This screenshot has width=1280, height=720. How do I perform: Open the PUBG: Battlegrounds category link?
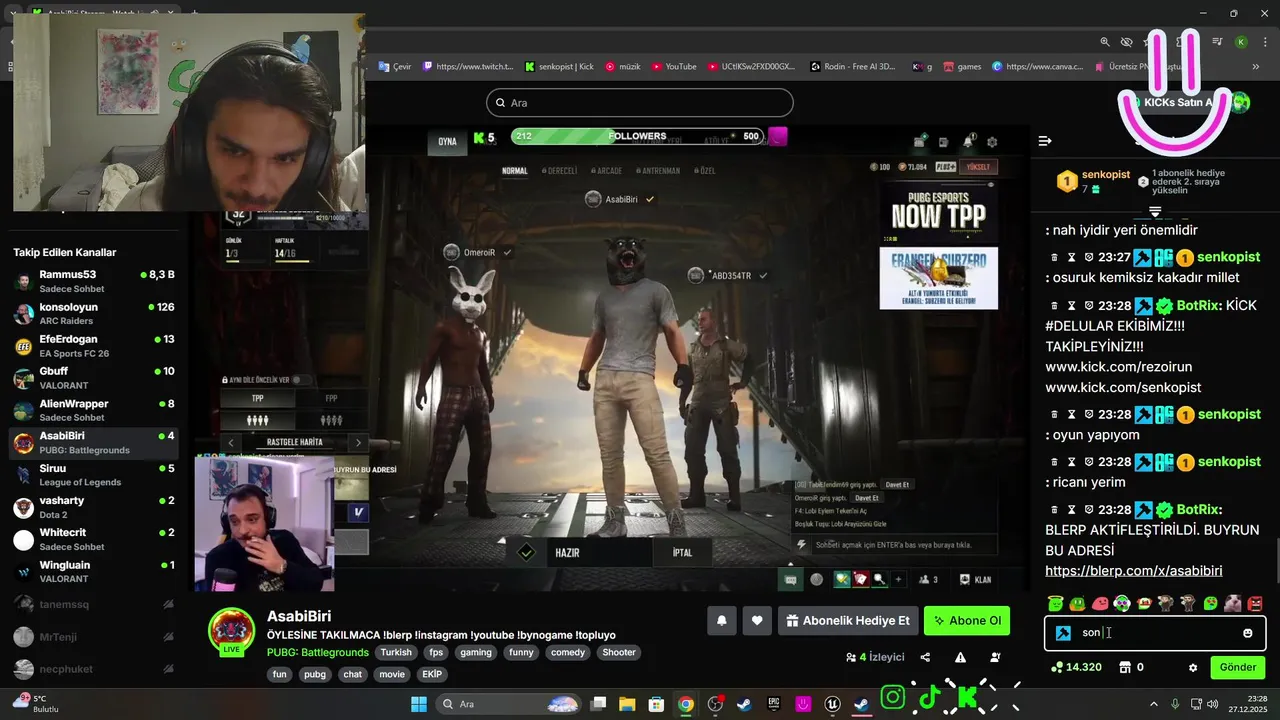pos(317,652)
